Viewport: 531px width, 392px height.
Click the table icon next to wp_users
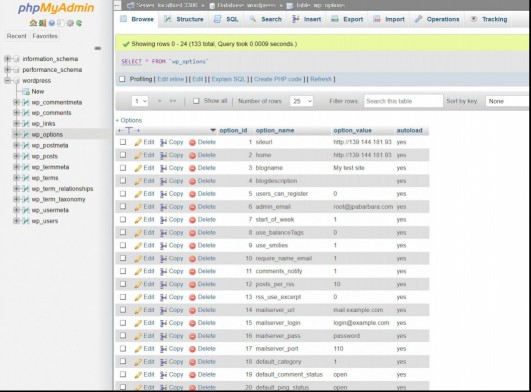coord(26,221)
